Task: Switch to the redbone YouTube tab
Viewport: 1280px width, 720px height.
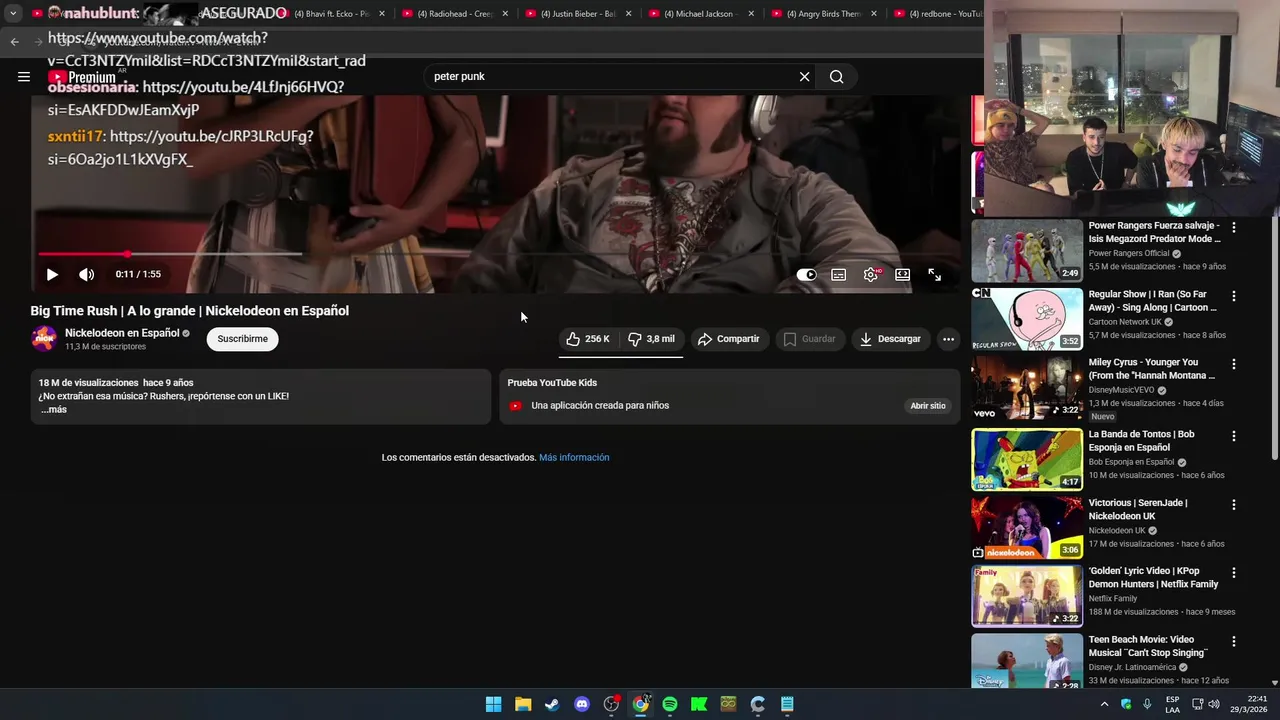Action: 937,14
